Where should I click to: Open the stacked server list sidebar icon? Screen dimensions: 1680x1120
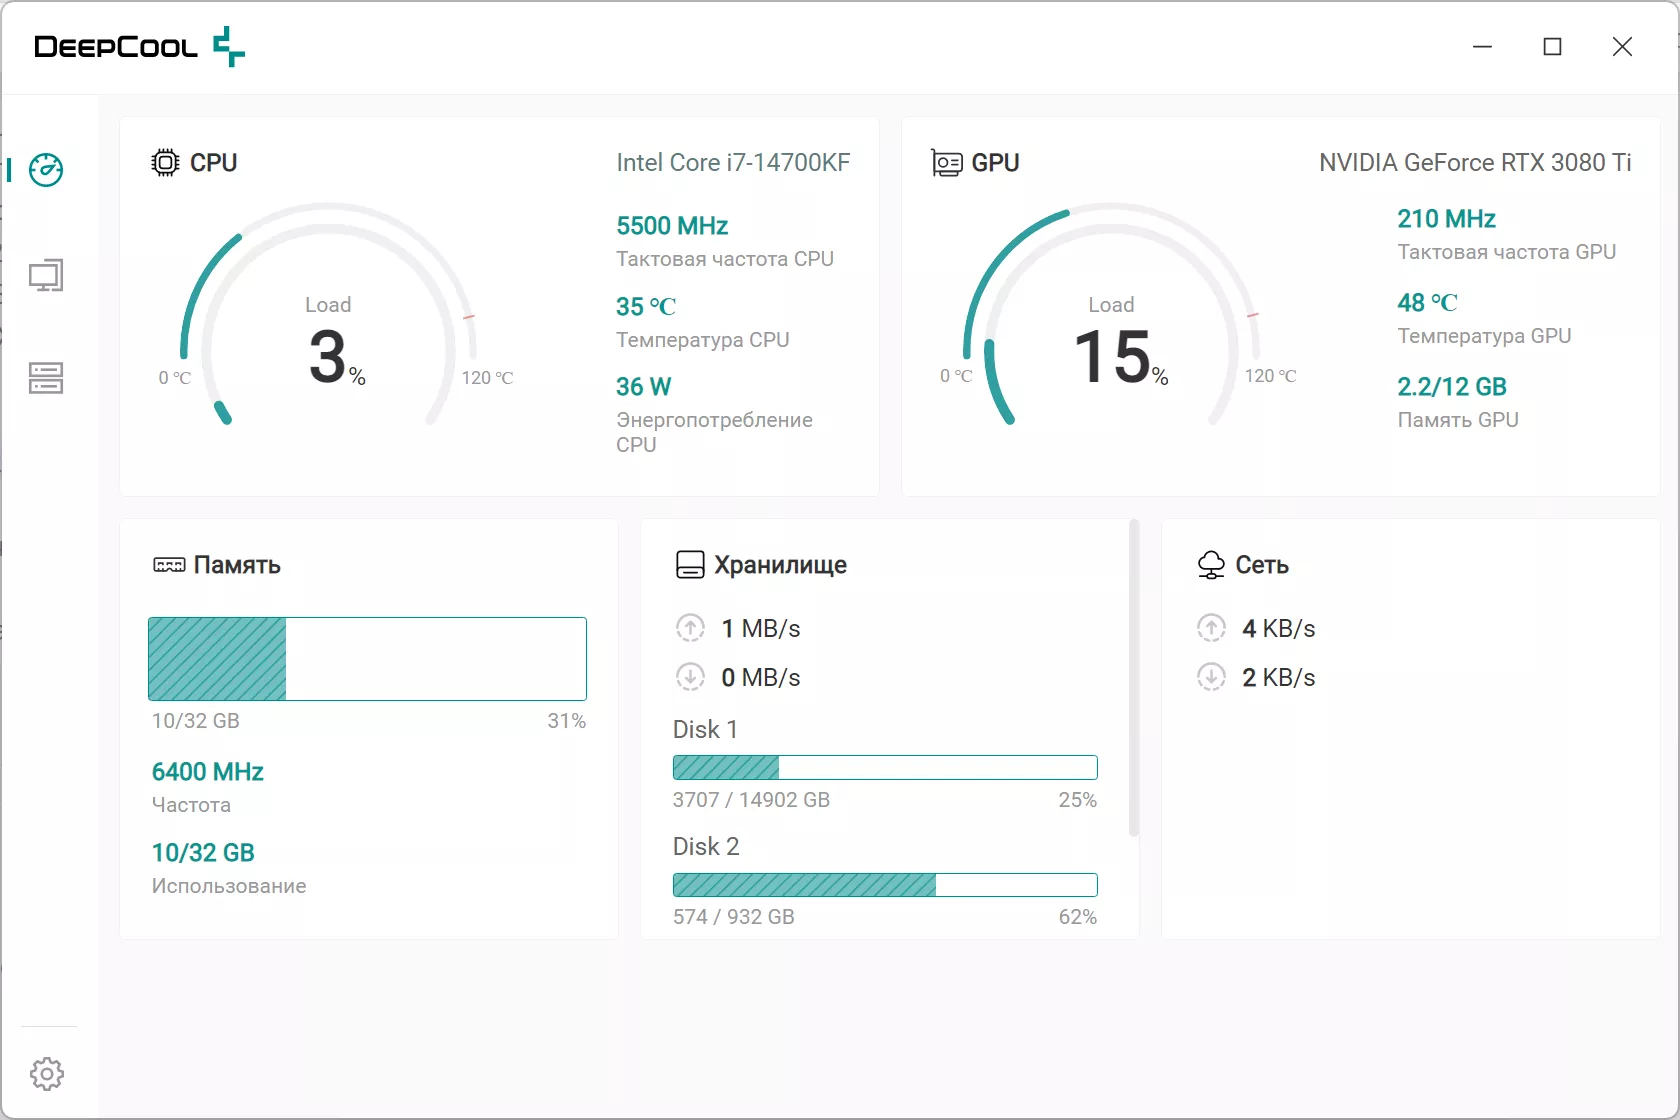[46, 378]
